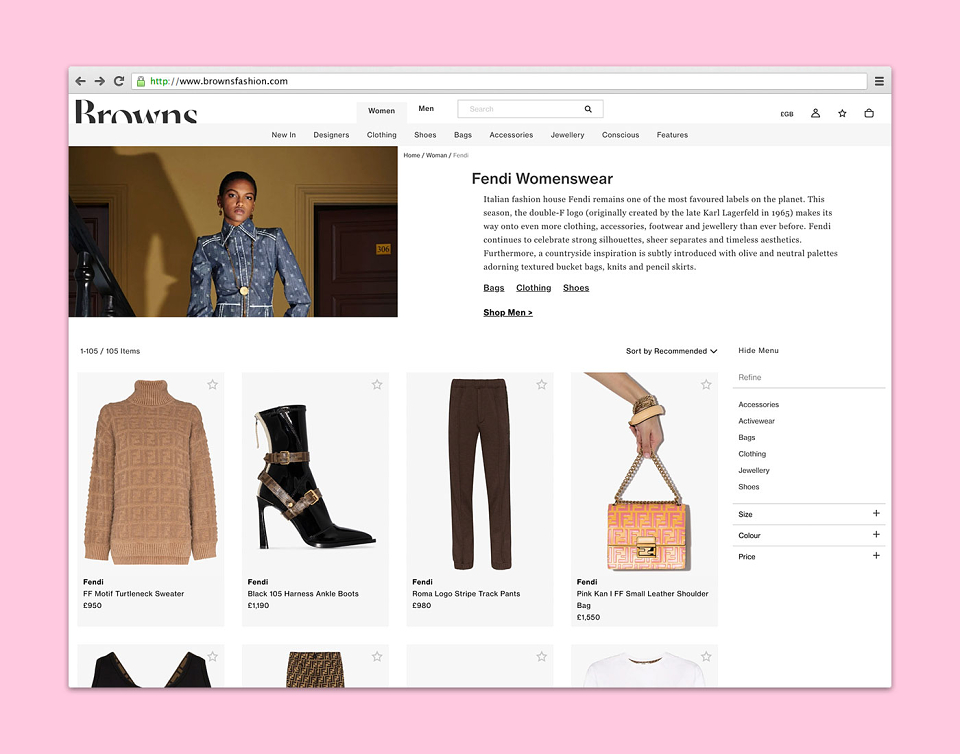The width and height of the screenshot is (960, 754).
Task: Go to Woman in the breadcrumb
Action: tap(437, 155)
